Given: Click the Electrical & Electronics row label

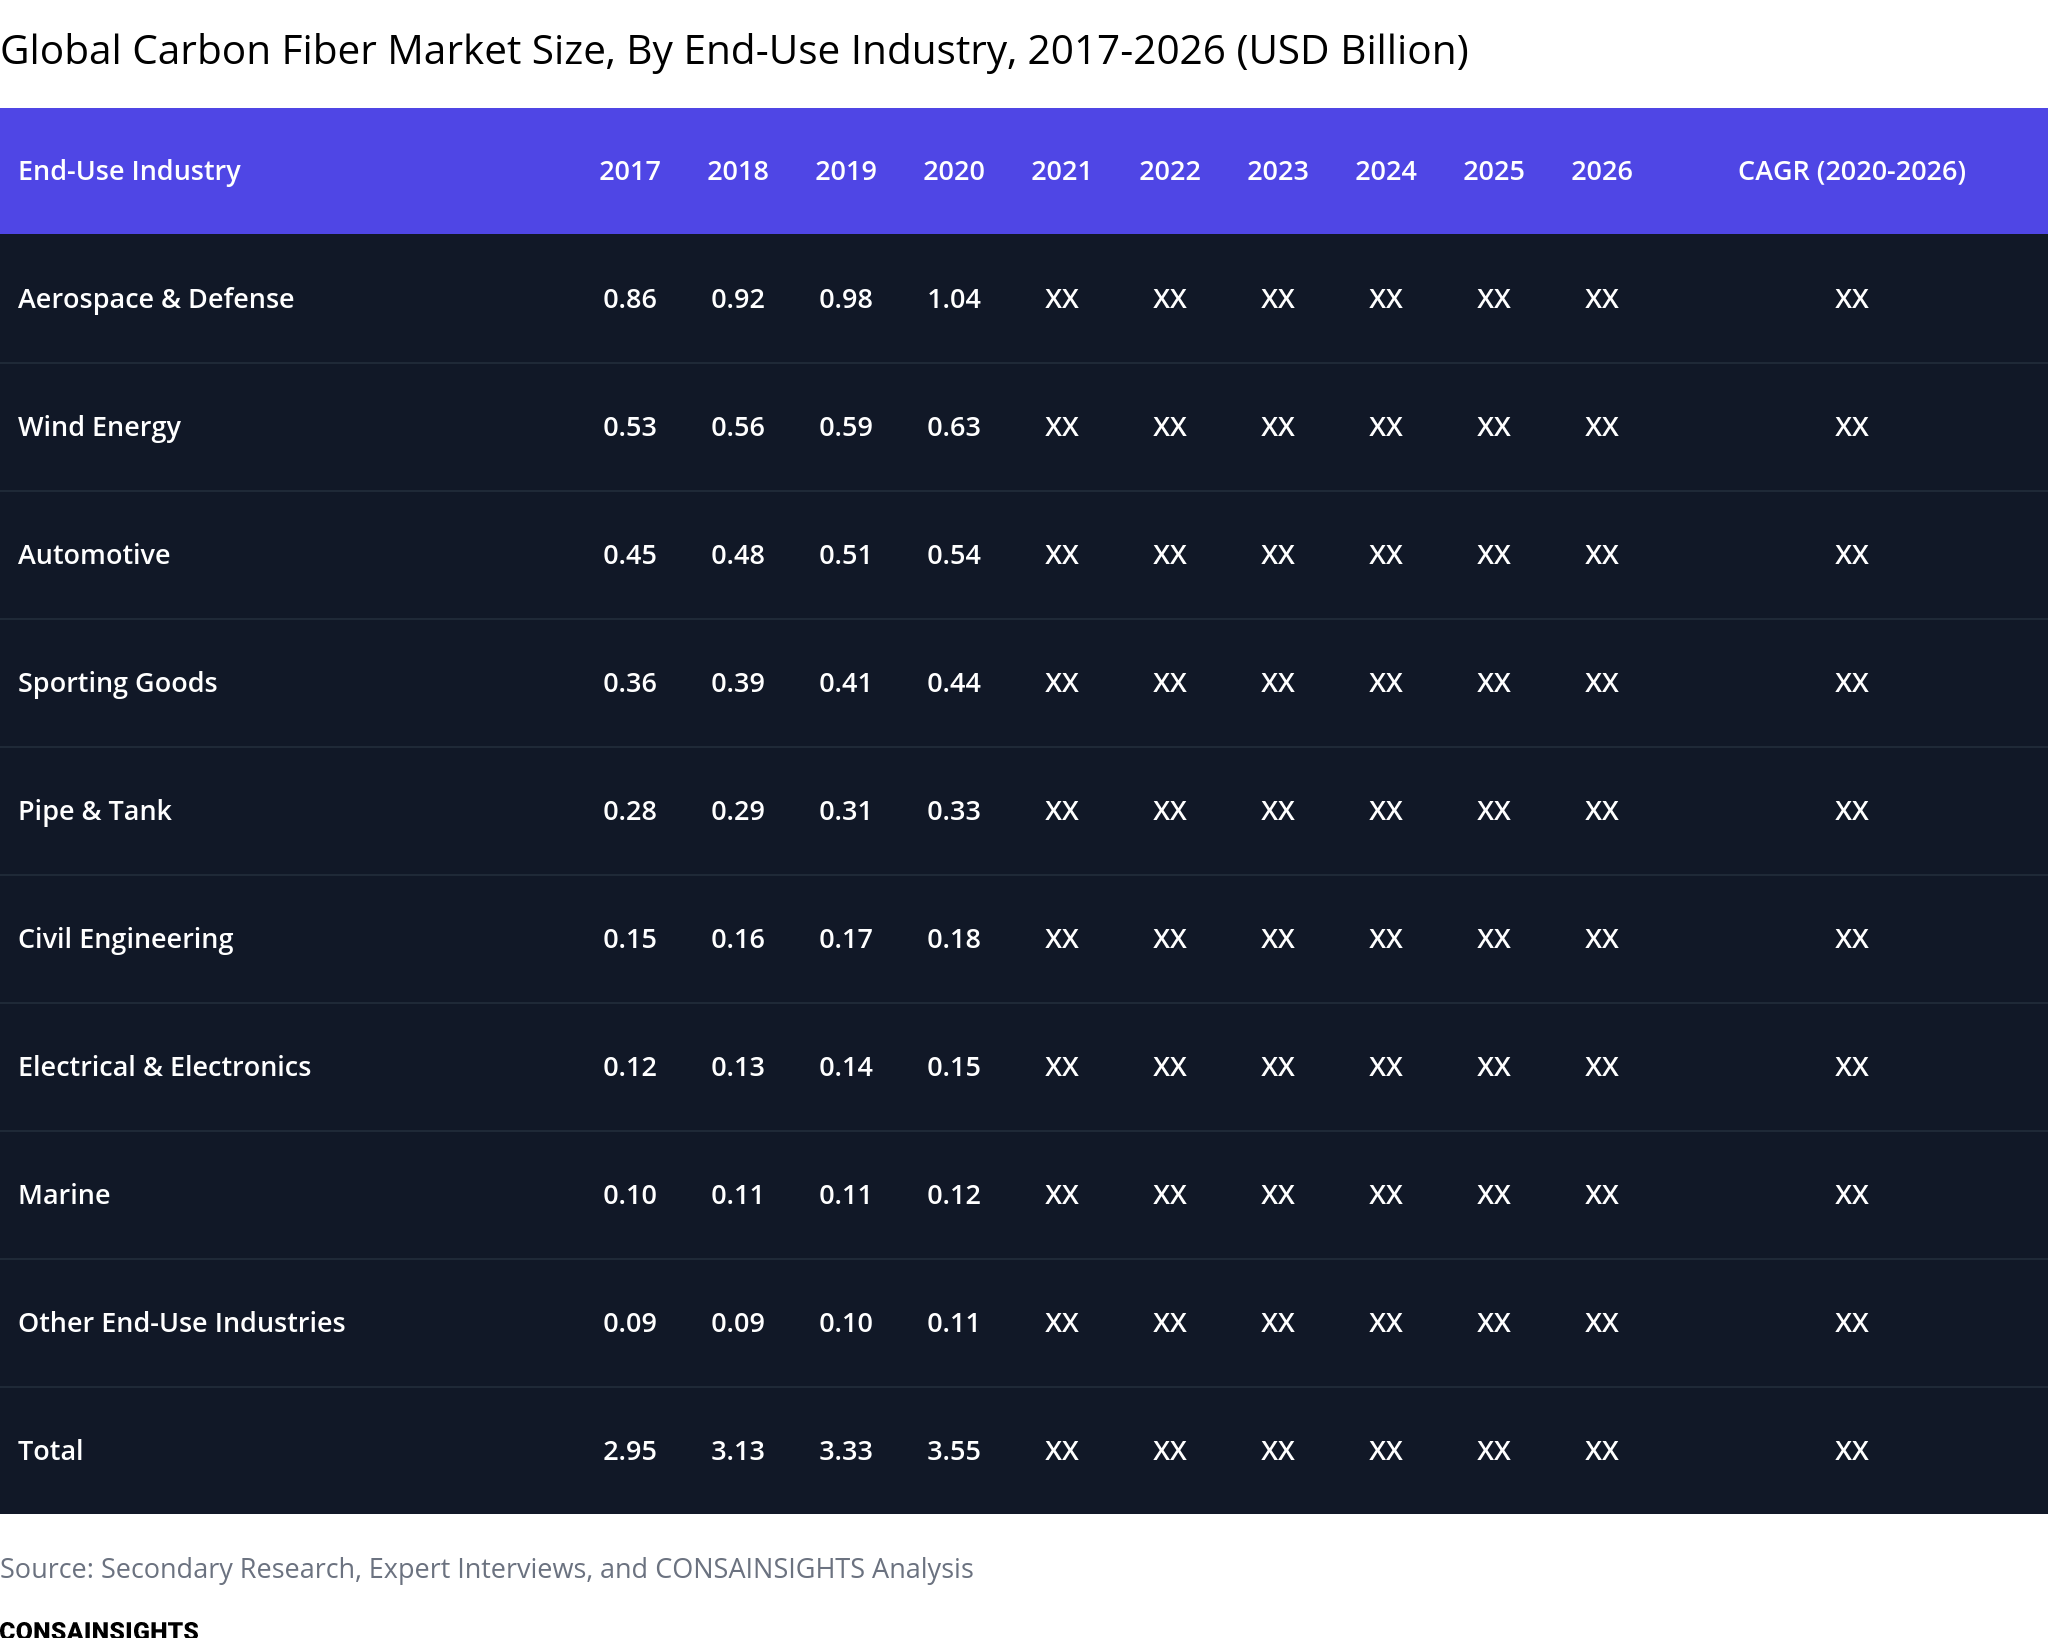Looking at the screenshot, I should pos(164,1067).
